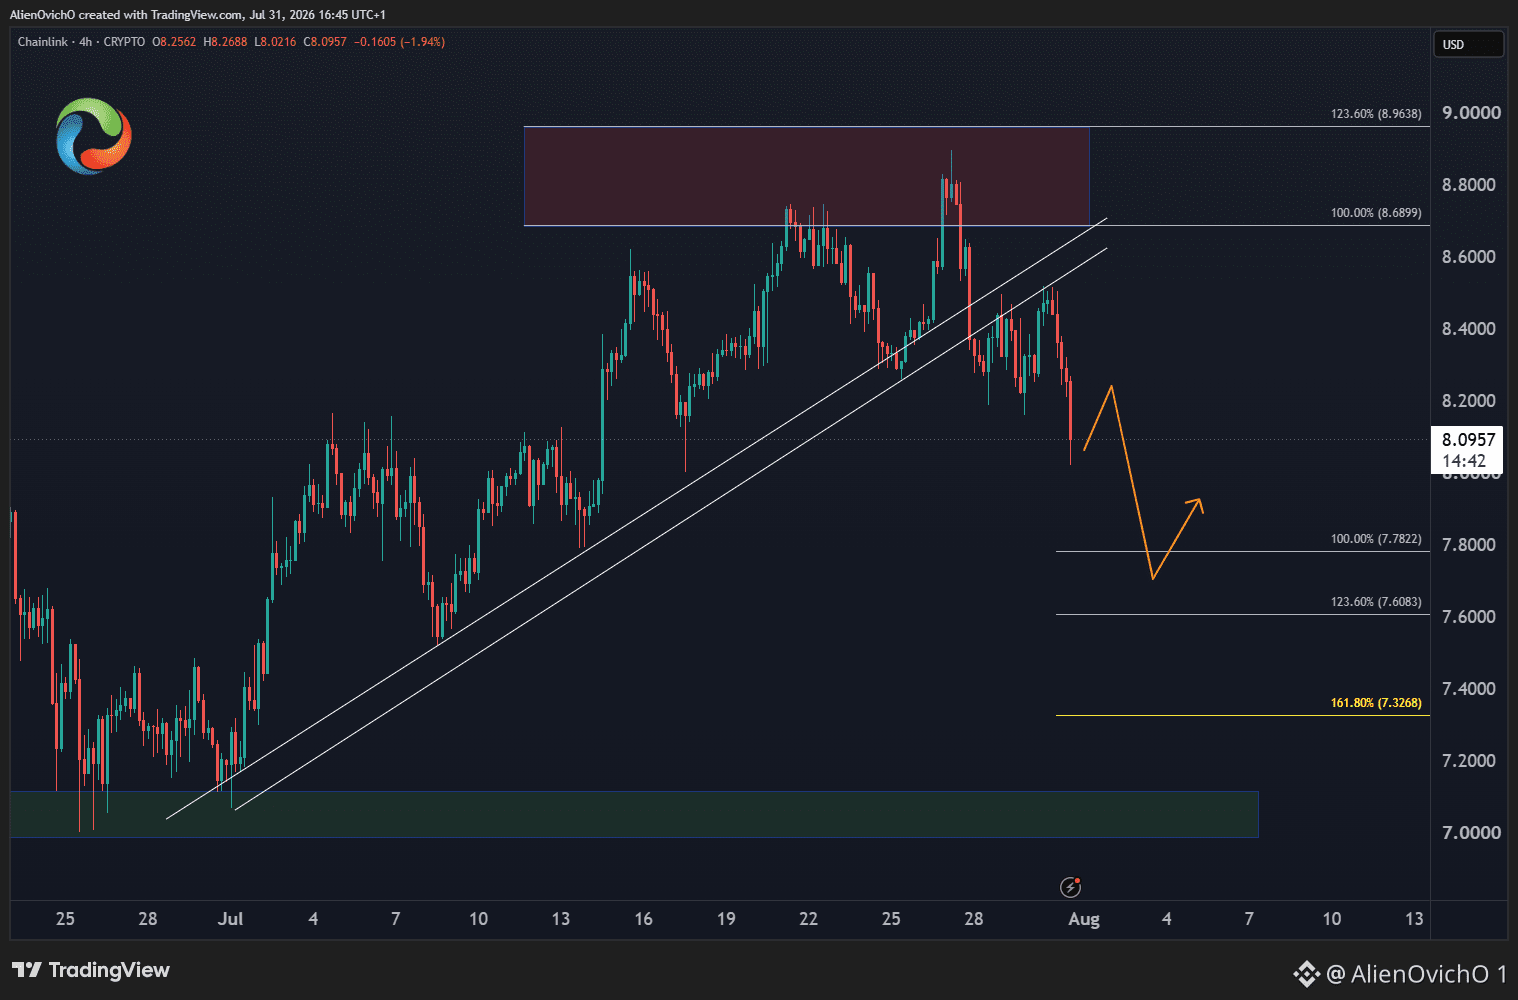The width and height of the screenshot is (1518, 1000).
Task: Open the USD currency selector
Action: tap(1468, 44)
